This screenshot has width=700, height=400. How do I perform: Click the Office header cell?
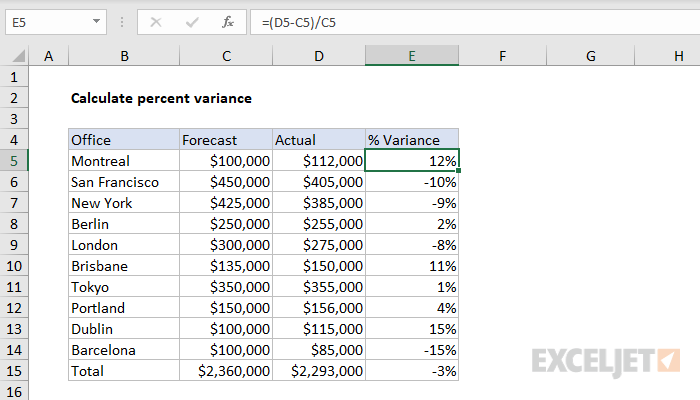point(123,140)
